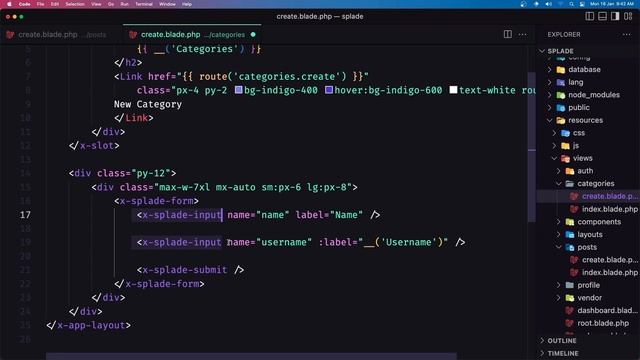Toggle primary sidebar layout icon

[x=589, y=16]
